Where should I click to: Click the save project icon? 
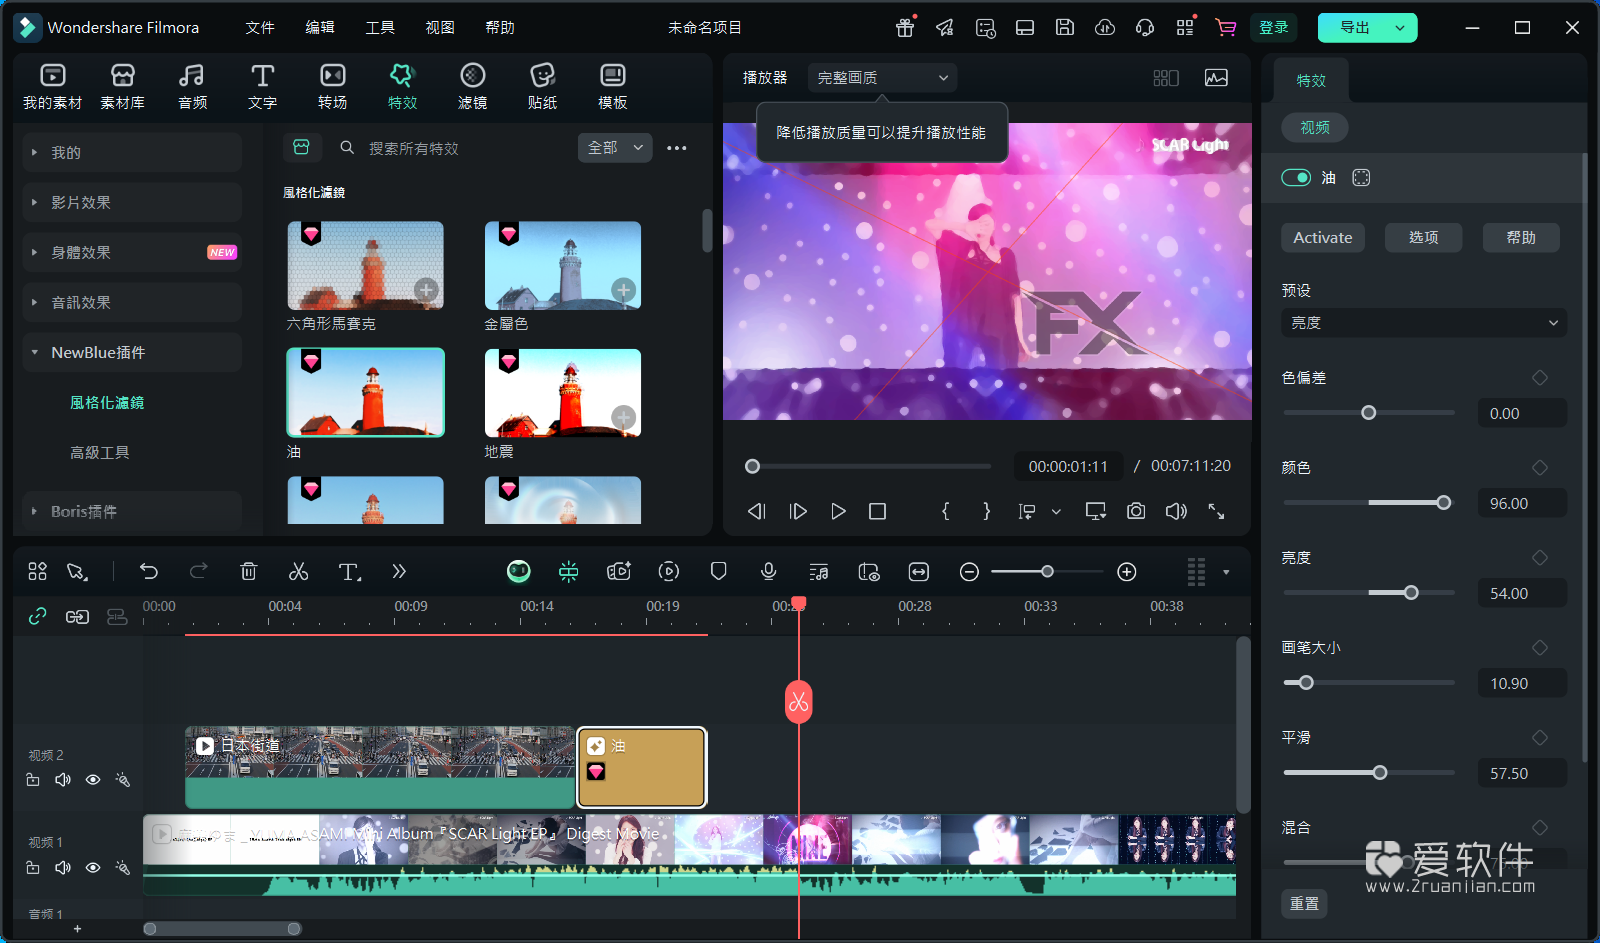coord(1065,27)
